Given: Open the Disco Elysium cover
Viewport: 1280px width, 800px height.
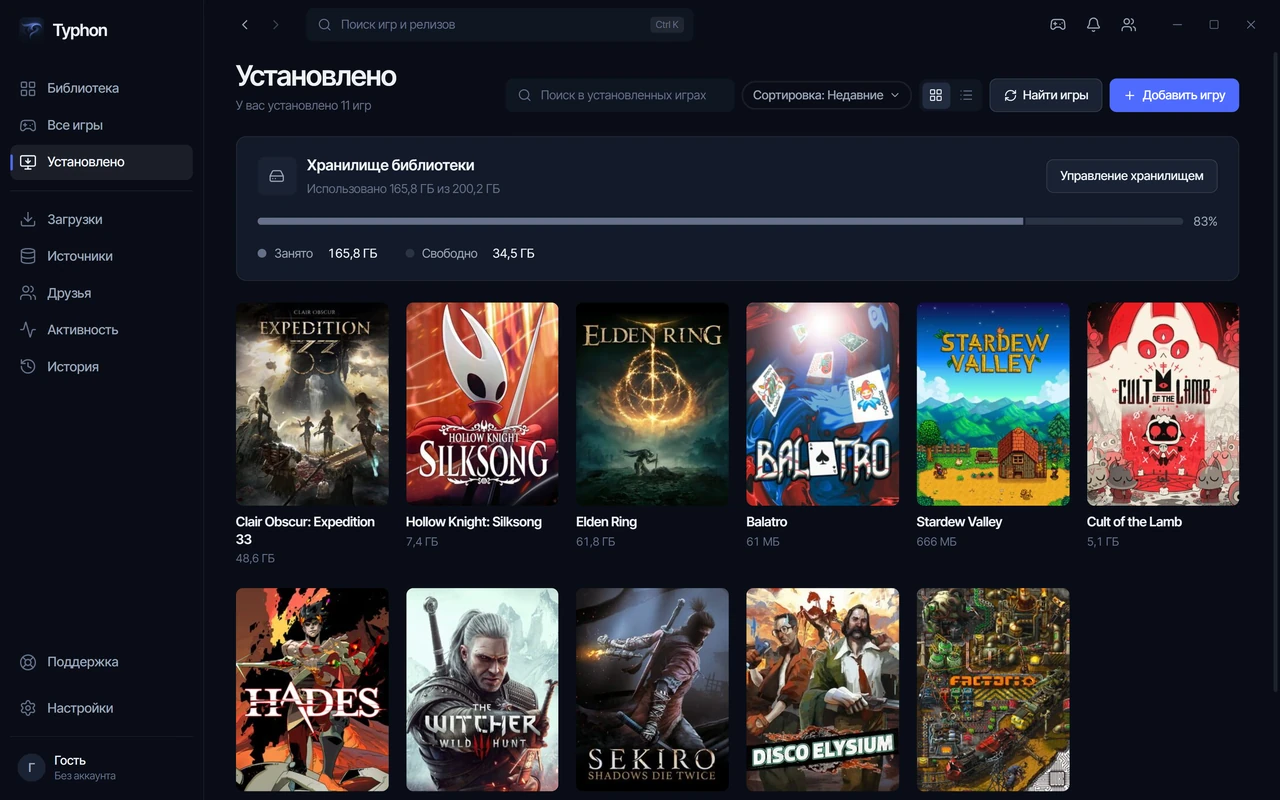Looking at the screenshot, I should pyautogui.click(x=823, y=690).
